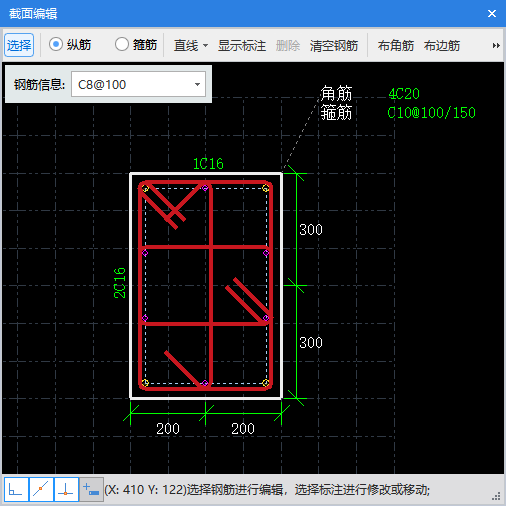Click the upper 300 dimension value
Viewport: 506px width, 506px height.
click(x=311, y=230)
